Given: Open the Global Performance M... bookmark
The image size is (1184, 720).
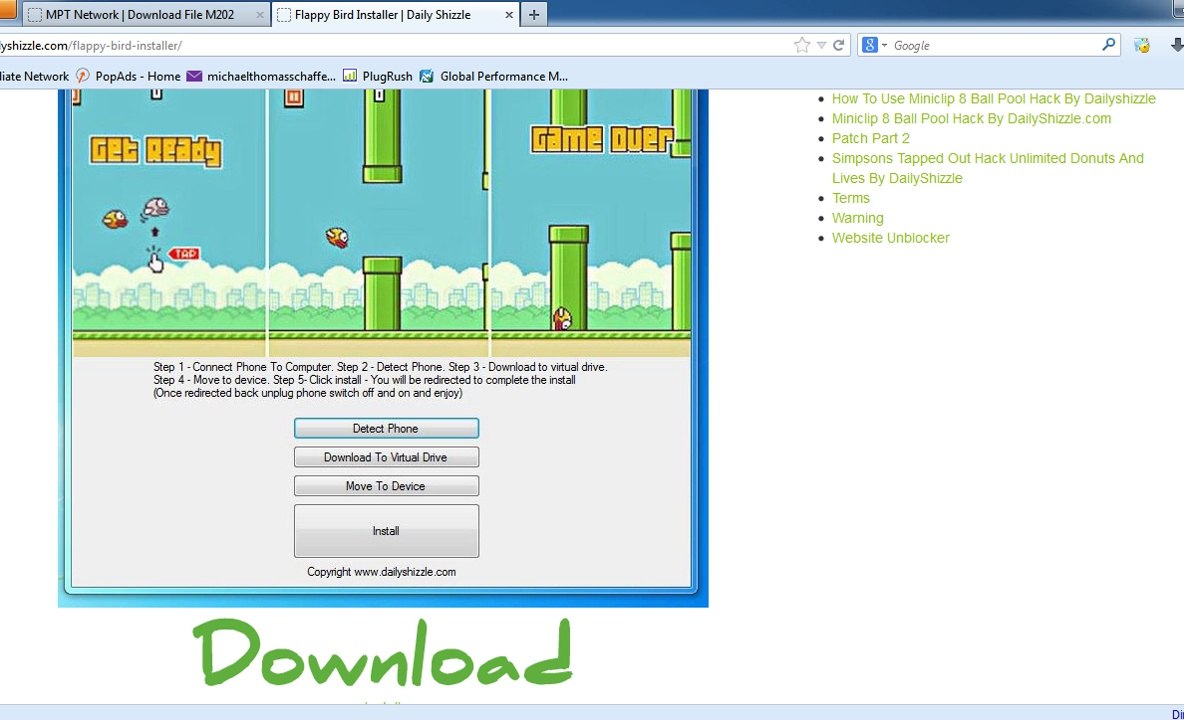Looking at the screenshot, I should 494,76.
